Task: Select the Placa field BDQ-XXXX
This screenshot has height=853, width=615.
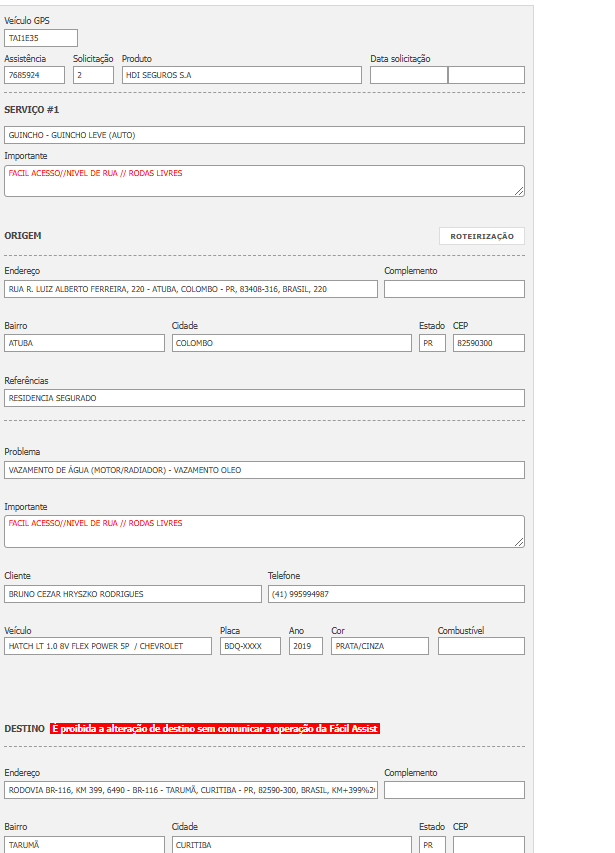Action: 250,646
